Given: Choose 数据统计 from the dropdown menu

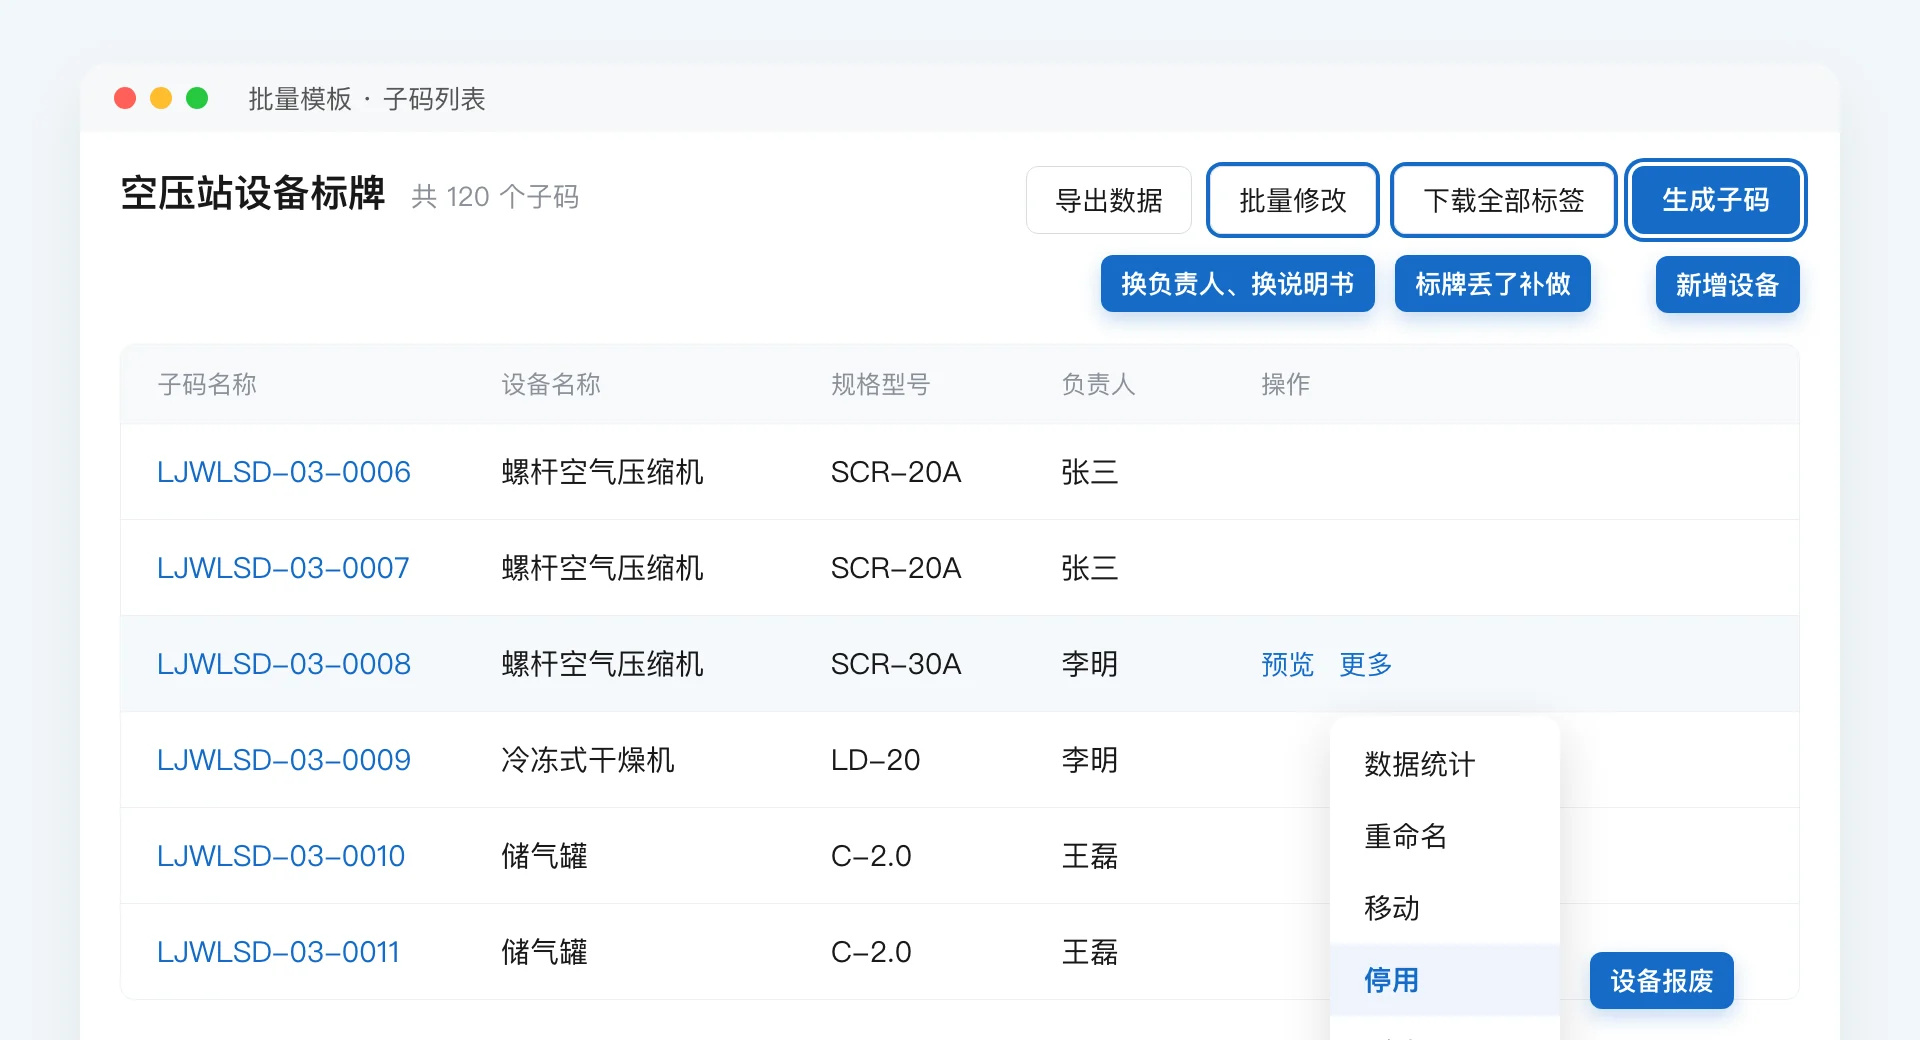Looking at the screenshot, I should click(1445, 764).
